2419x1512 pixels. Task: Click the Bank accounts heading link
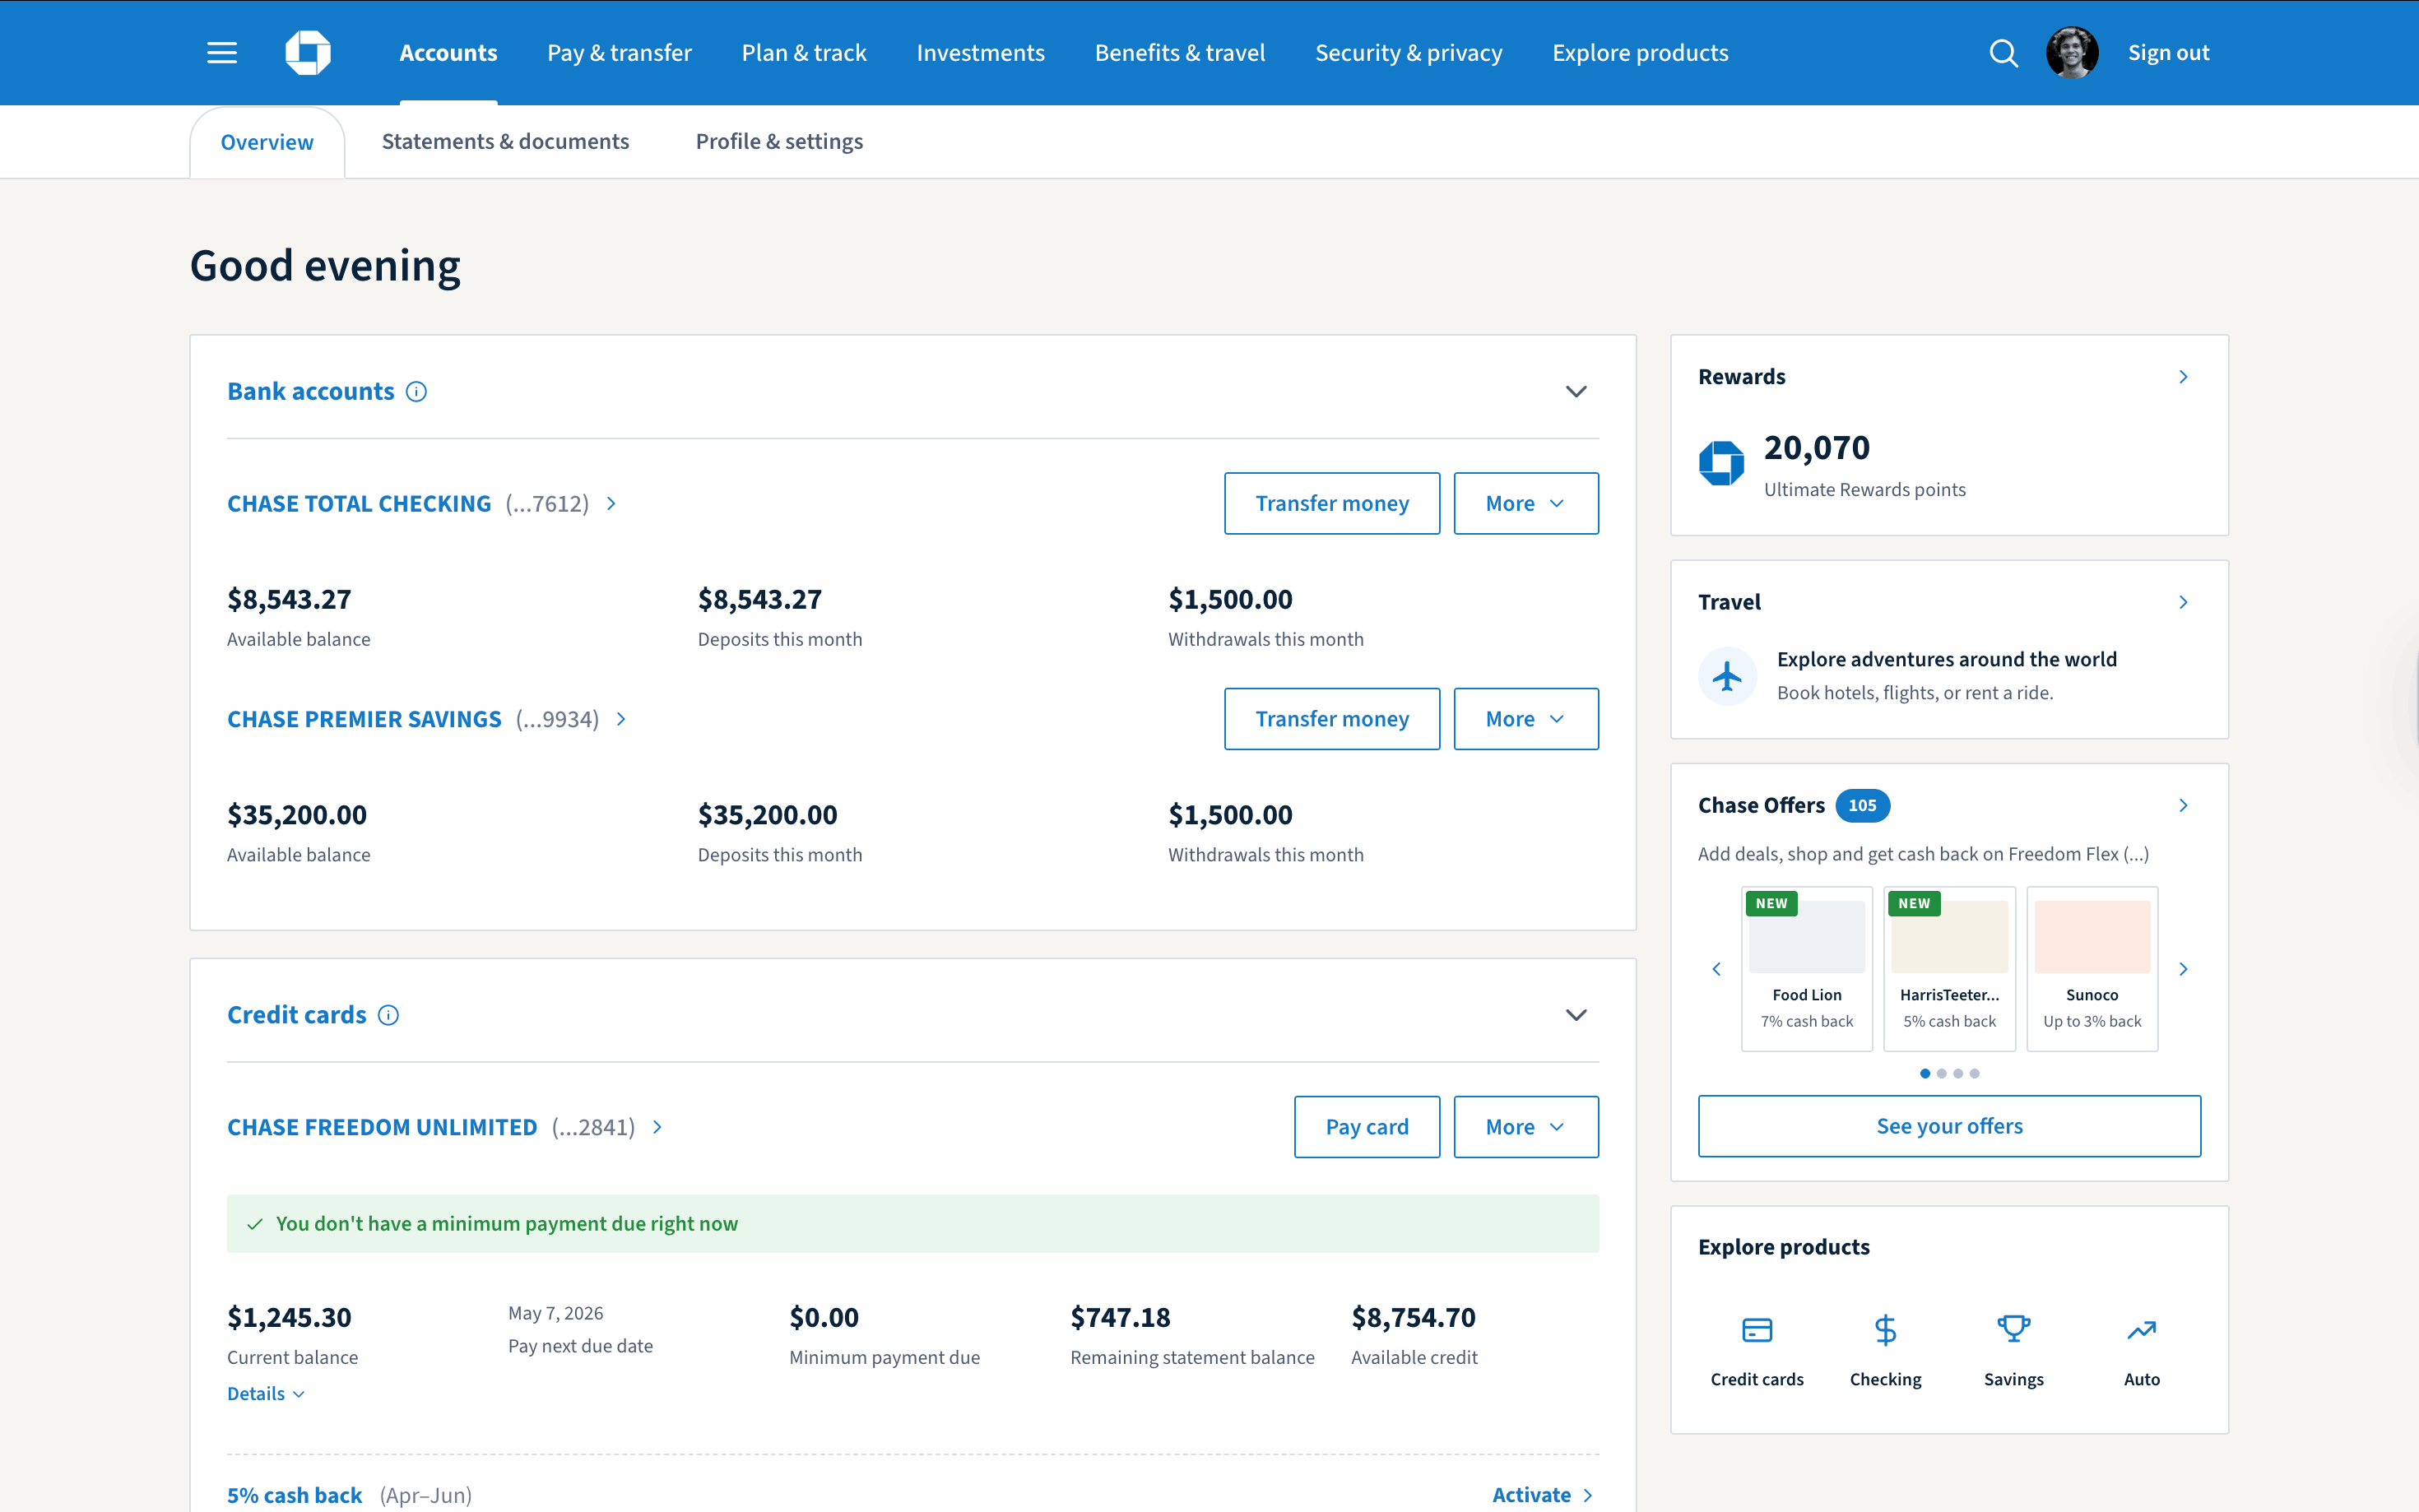coord(311,392)
